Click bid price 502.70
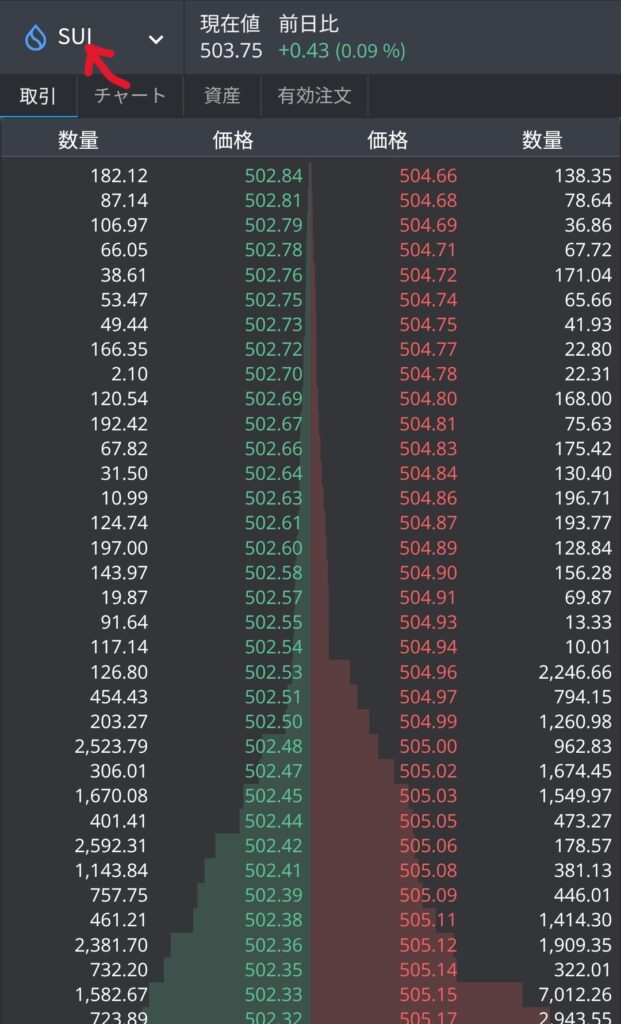This screenshot has height=1024, width=621. [273, 374]
